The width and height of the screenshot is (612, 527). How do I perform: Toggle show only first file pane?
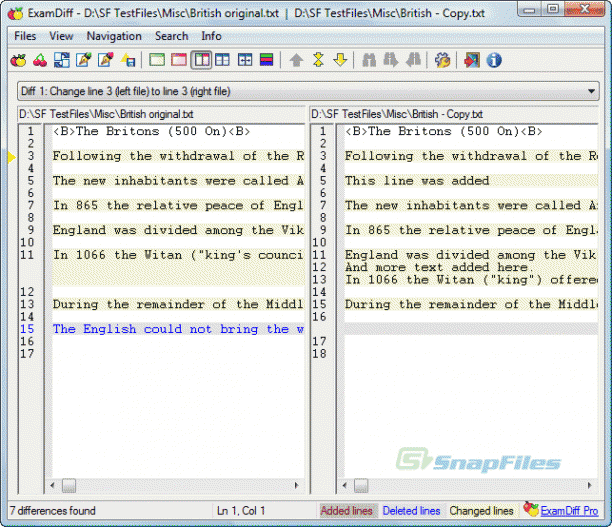157,61
